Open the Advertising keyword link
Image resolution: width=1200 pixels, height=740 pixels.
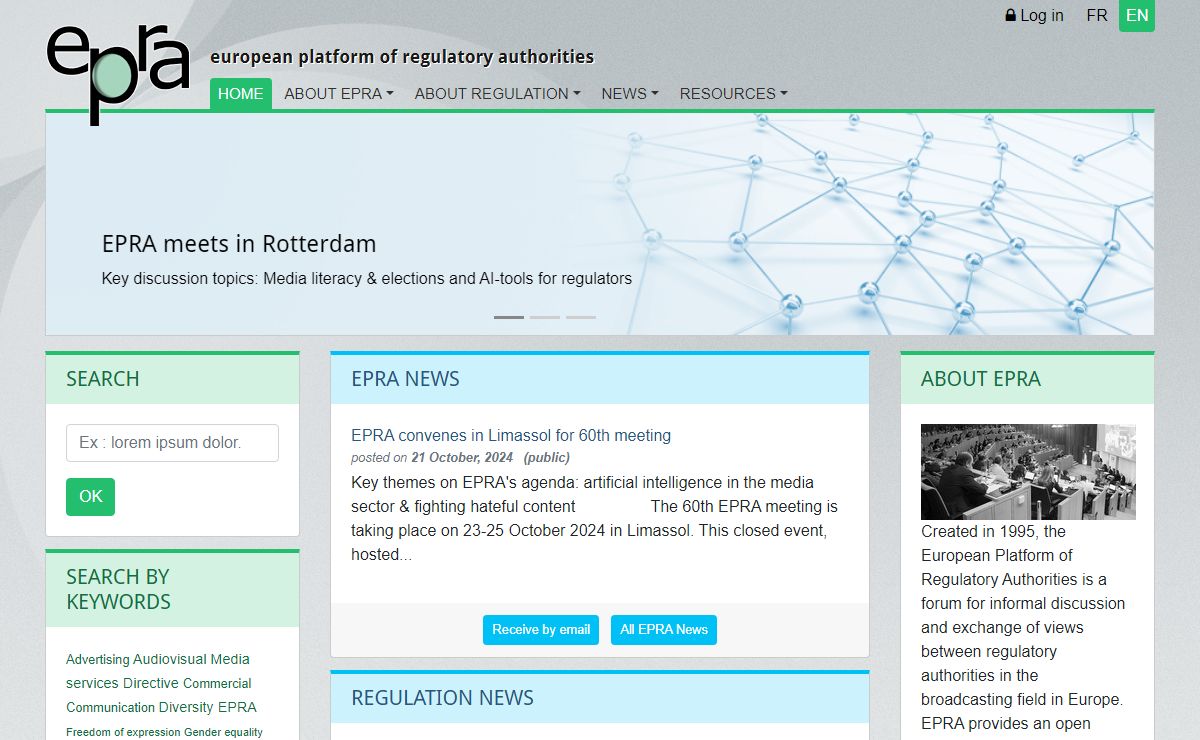98,659
